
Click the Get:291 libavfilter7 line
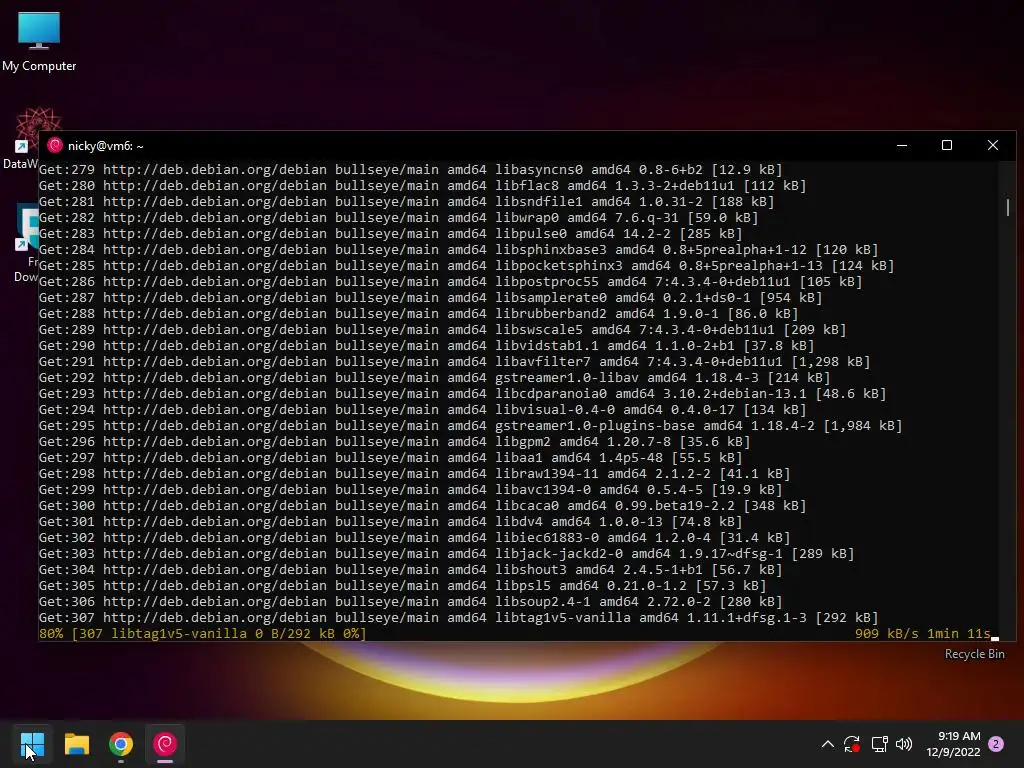(x=455, y=362)
